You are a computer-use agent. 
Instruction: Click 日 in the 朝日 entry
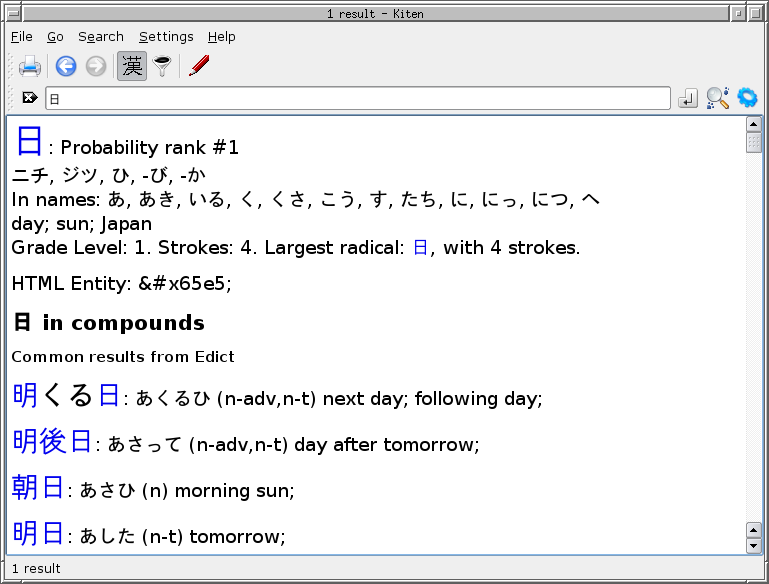click(52, 487)
